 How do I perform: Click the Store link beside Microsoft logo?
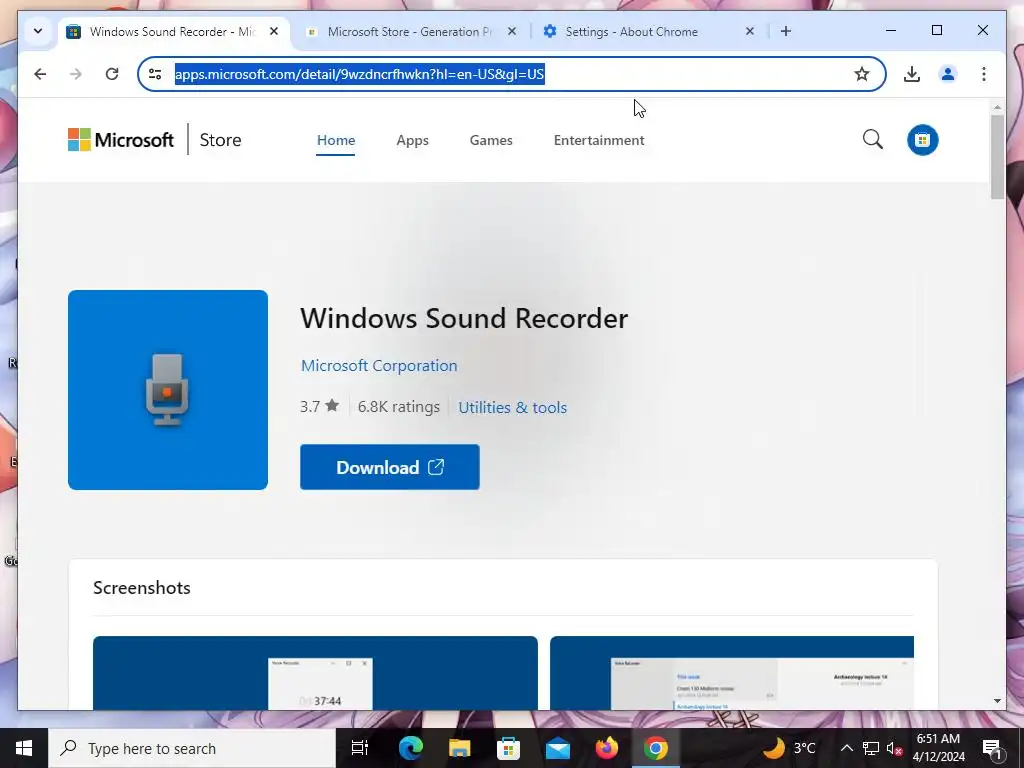(220, 140)
